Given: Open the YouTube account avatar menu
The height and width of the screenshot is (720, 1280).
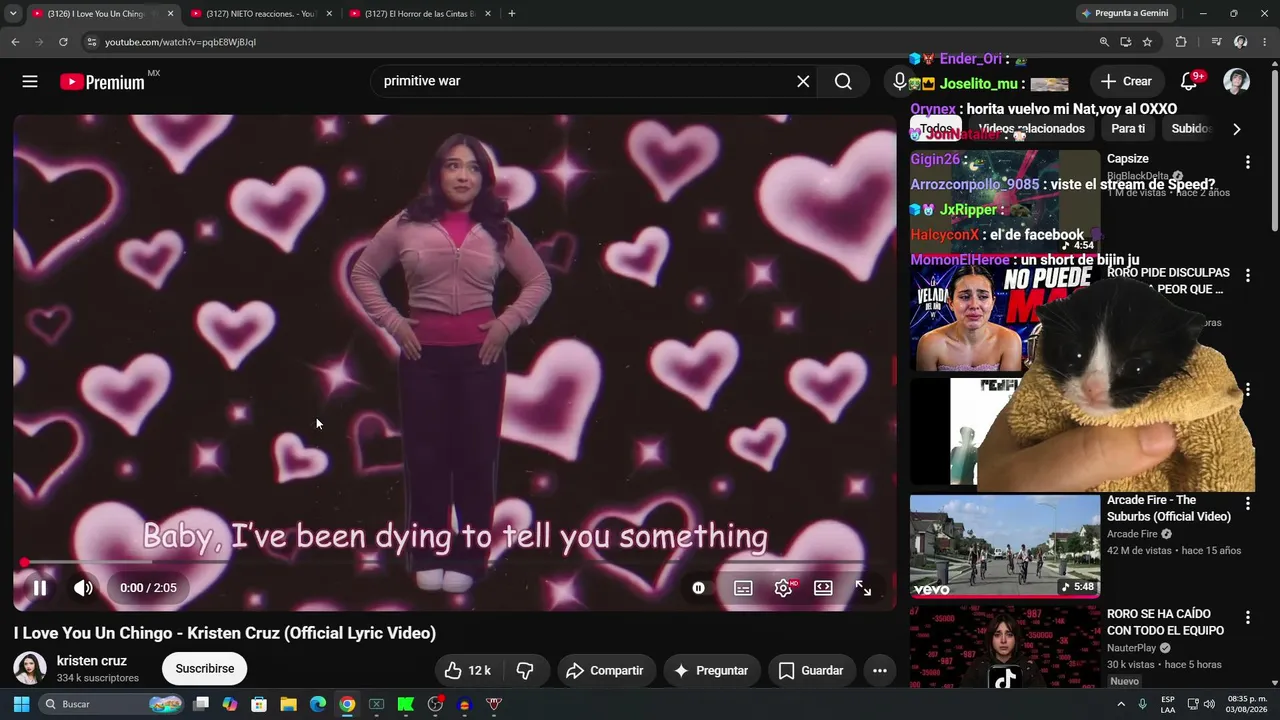Looking at the screenshot, I should coord(1236,81).
